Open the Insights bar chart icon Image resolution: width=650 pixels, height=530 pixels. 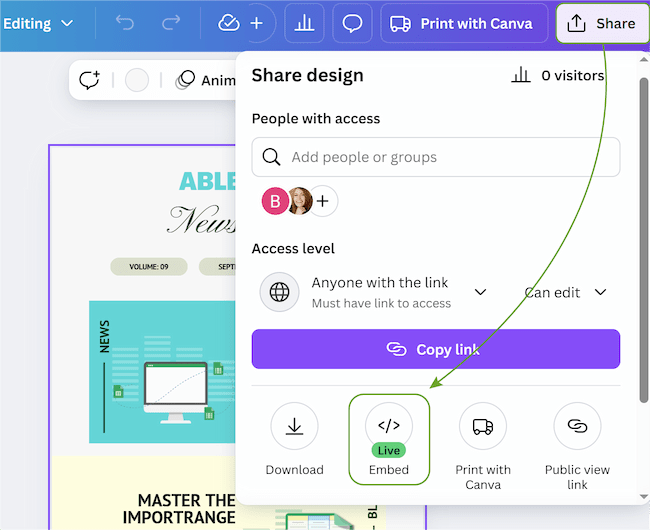304,23
